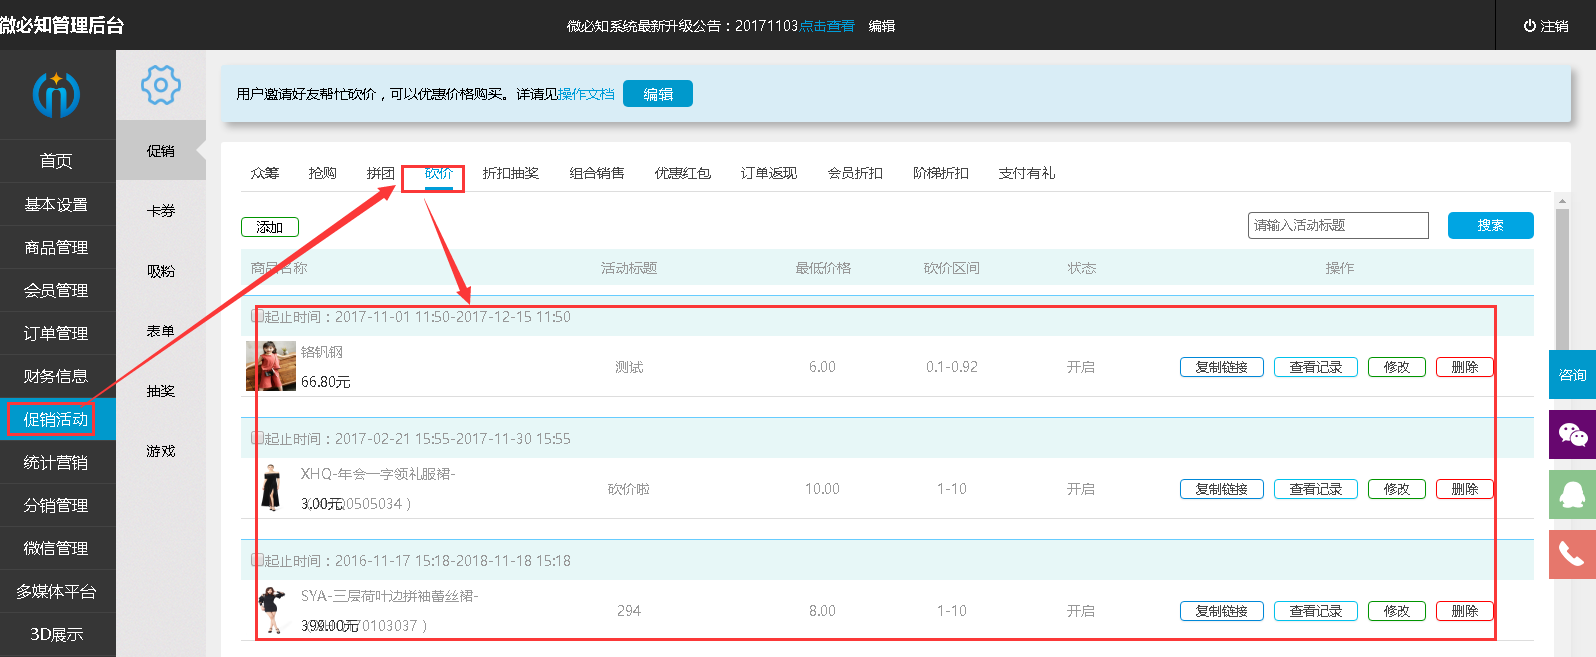
Task: Focus the 请输入活动标题 search field
Action: tap(1338, 226)
